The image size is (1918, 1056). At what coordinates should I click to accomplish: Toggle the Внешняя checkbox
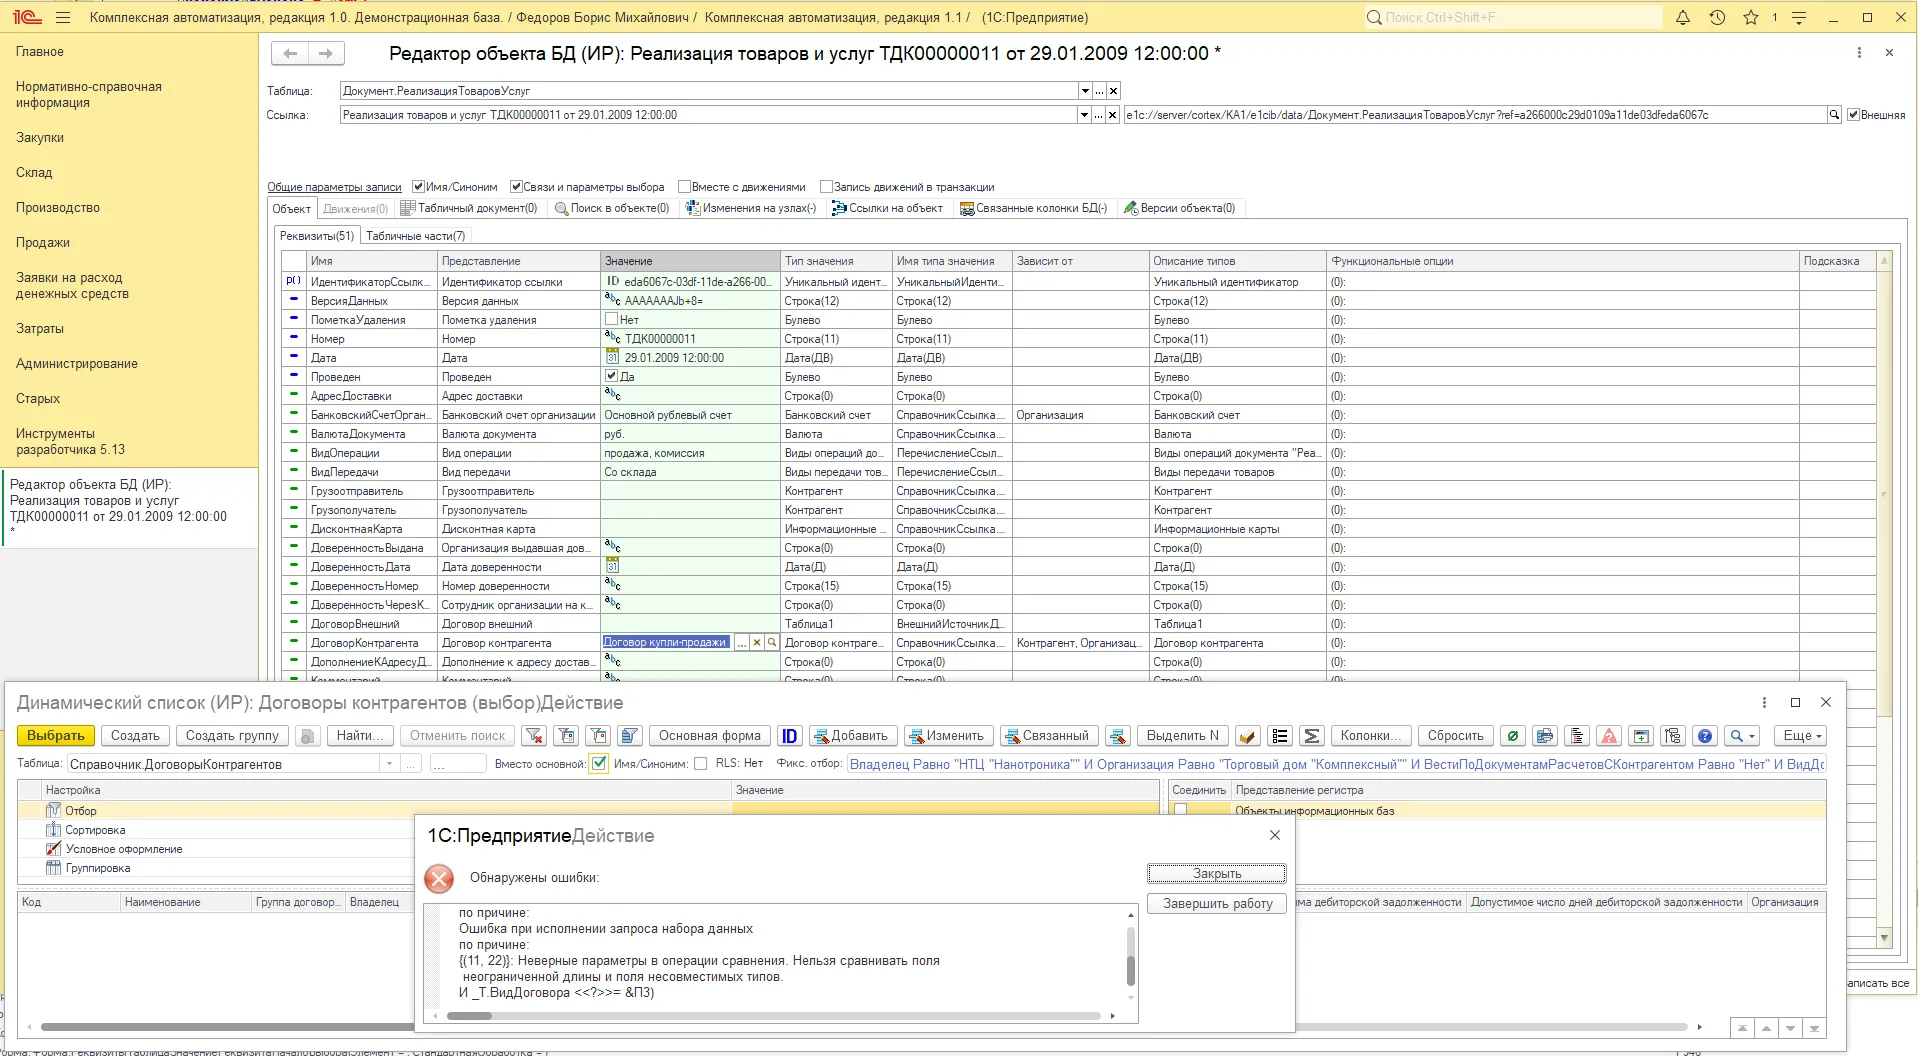[x=1853, y=115]
